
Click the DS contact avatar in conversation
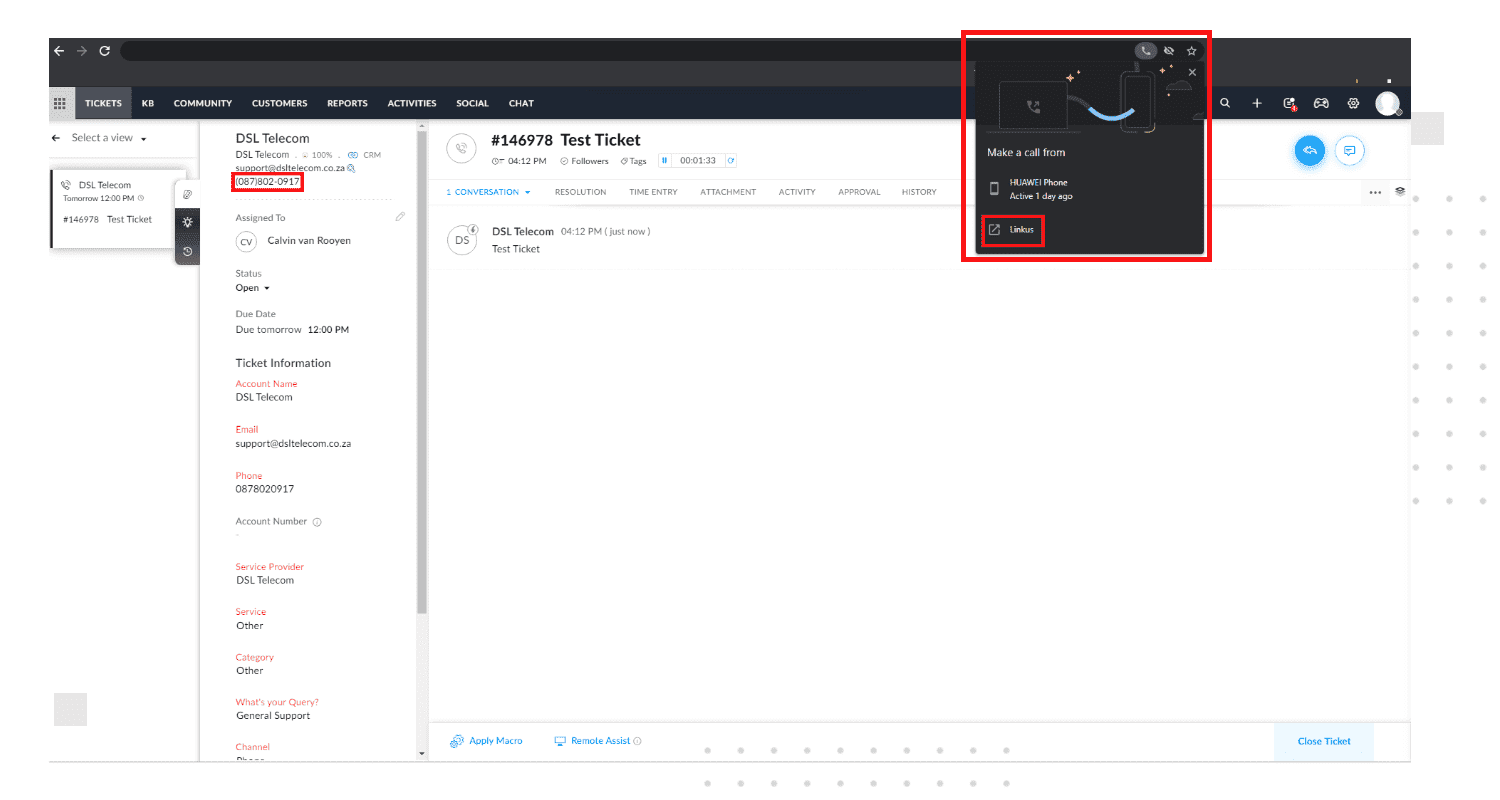(x=462, y=240)
